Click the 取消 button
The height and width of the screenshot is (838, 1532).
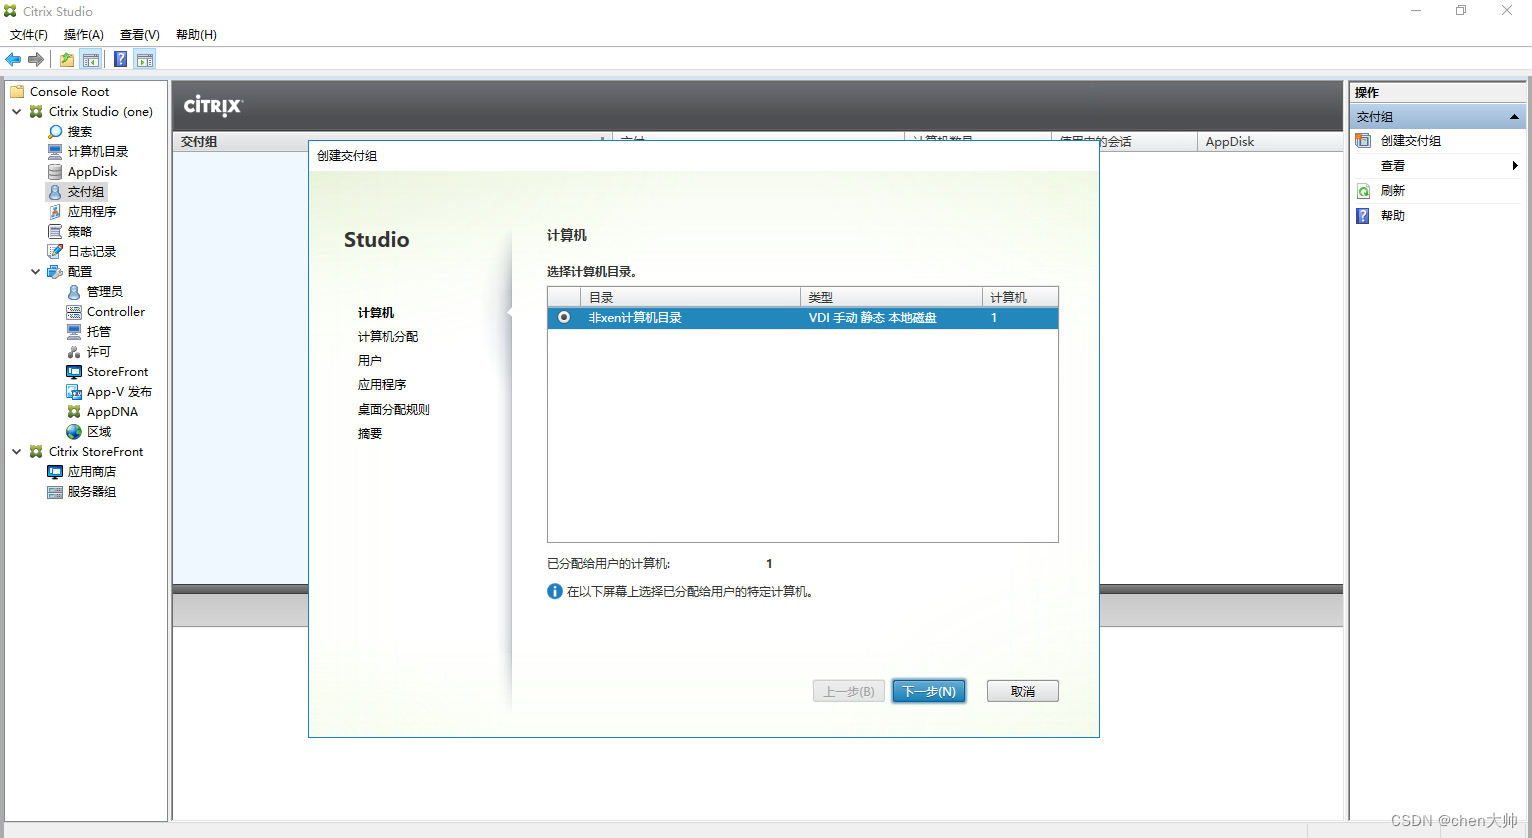click(1022, 691)
